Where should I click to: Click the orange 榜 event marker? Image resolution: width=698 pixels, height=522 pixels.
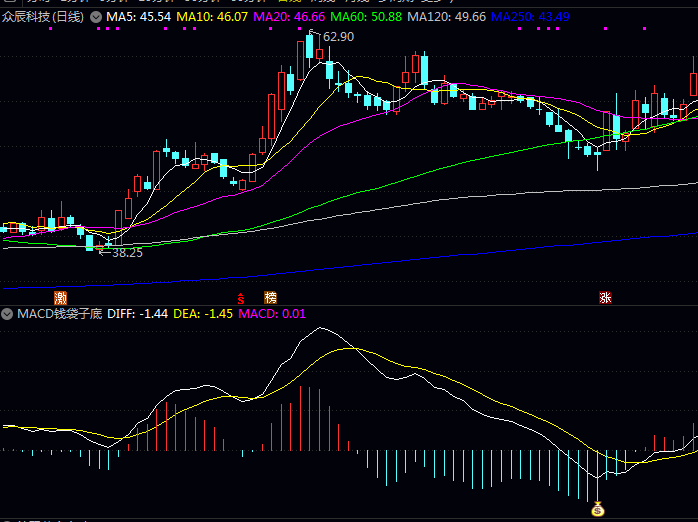(x=270, y=297)
